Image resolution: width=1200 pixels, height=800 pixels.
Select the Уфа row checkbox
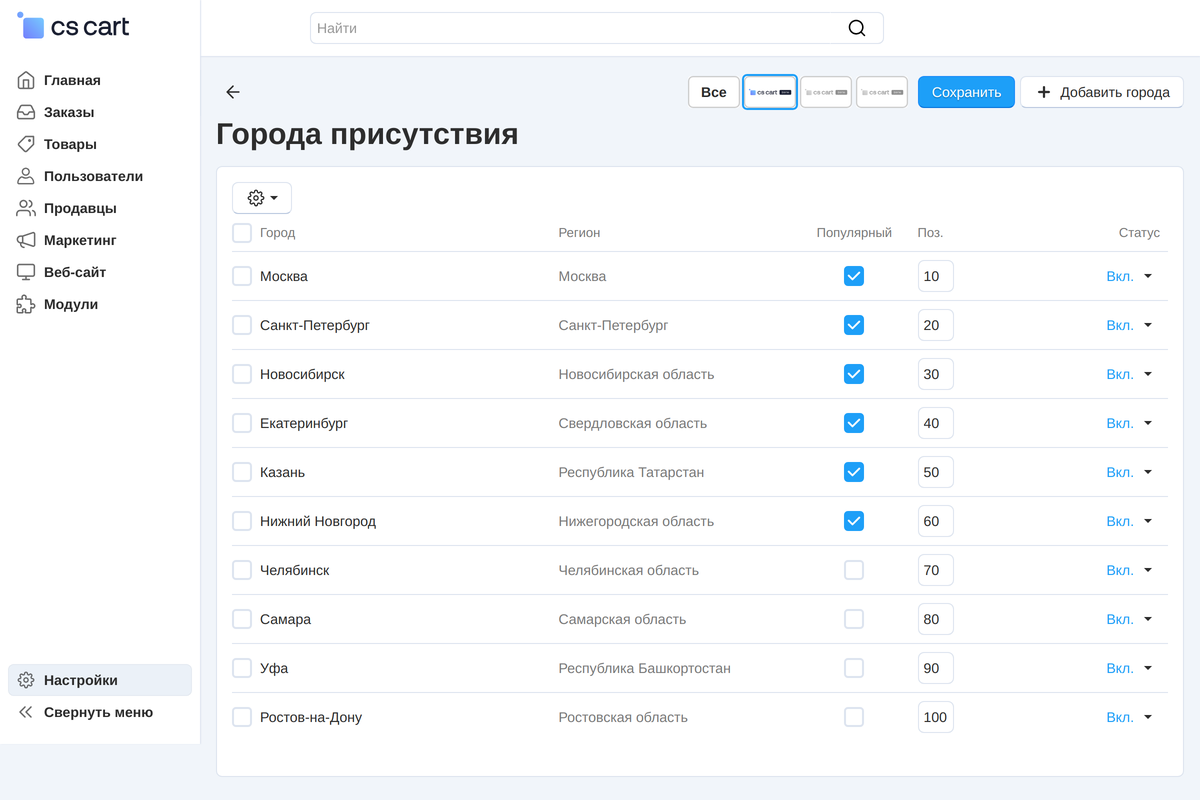(242, 668)
